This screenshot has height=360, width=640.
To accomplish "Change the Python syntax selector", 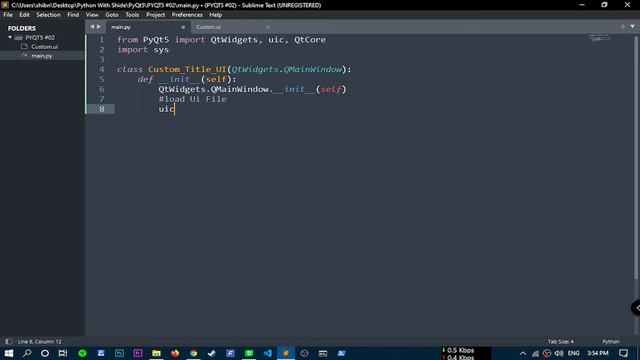I will [611, 341].
